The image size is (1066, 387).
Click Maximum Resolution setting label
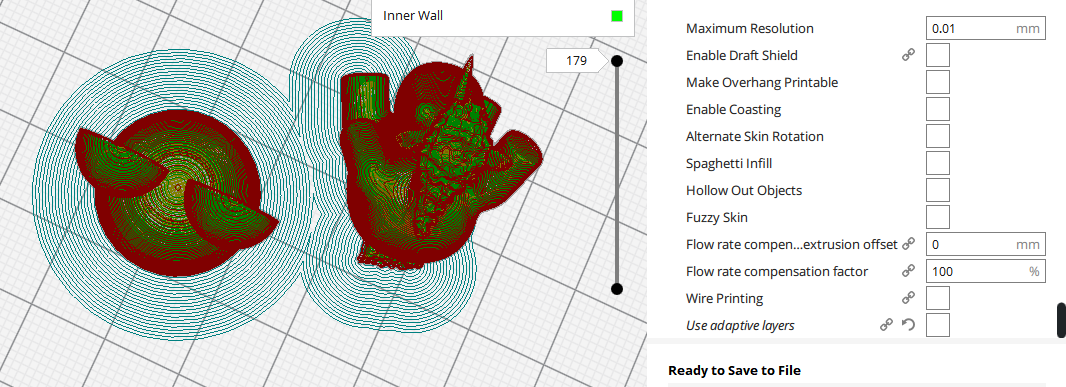click(749, 29)
